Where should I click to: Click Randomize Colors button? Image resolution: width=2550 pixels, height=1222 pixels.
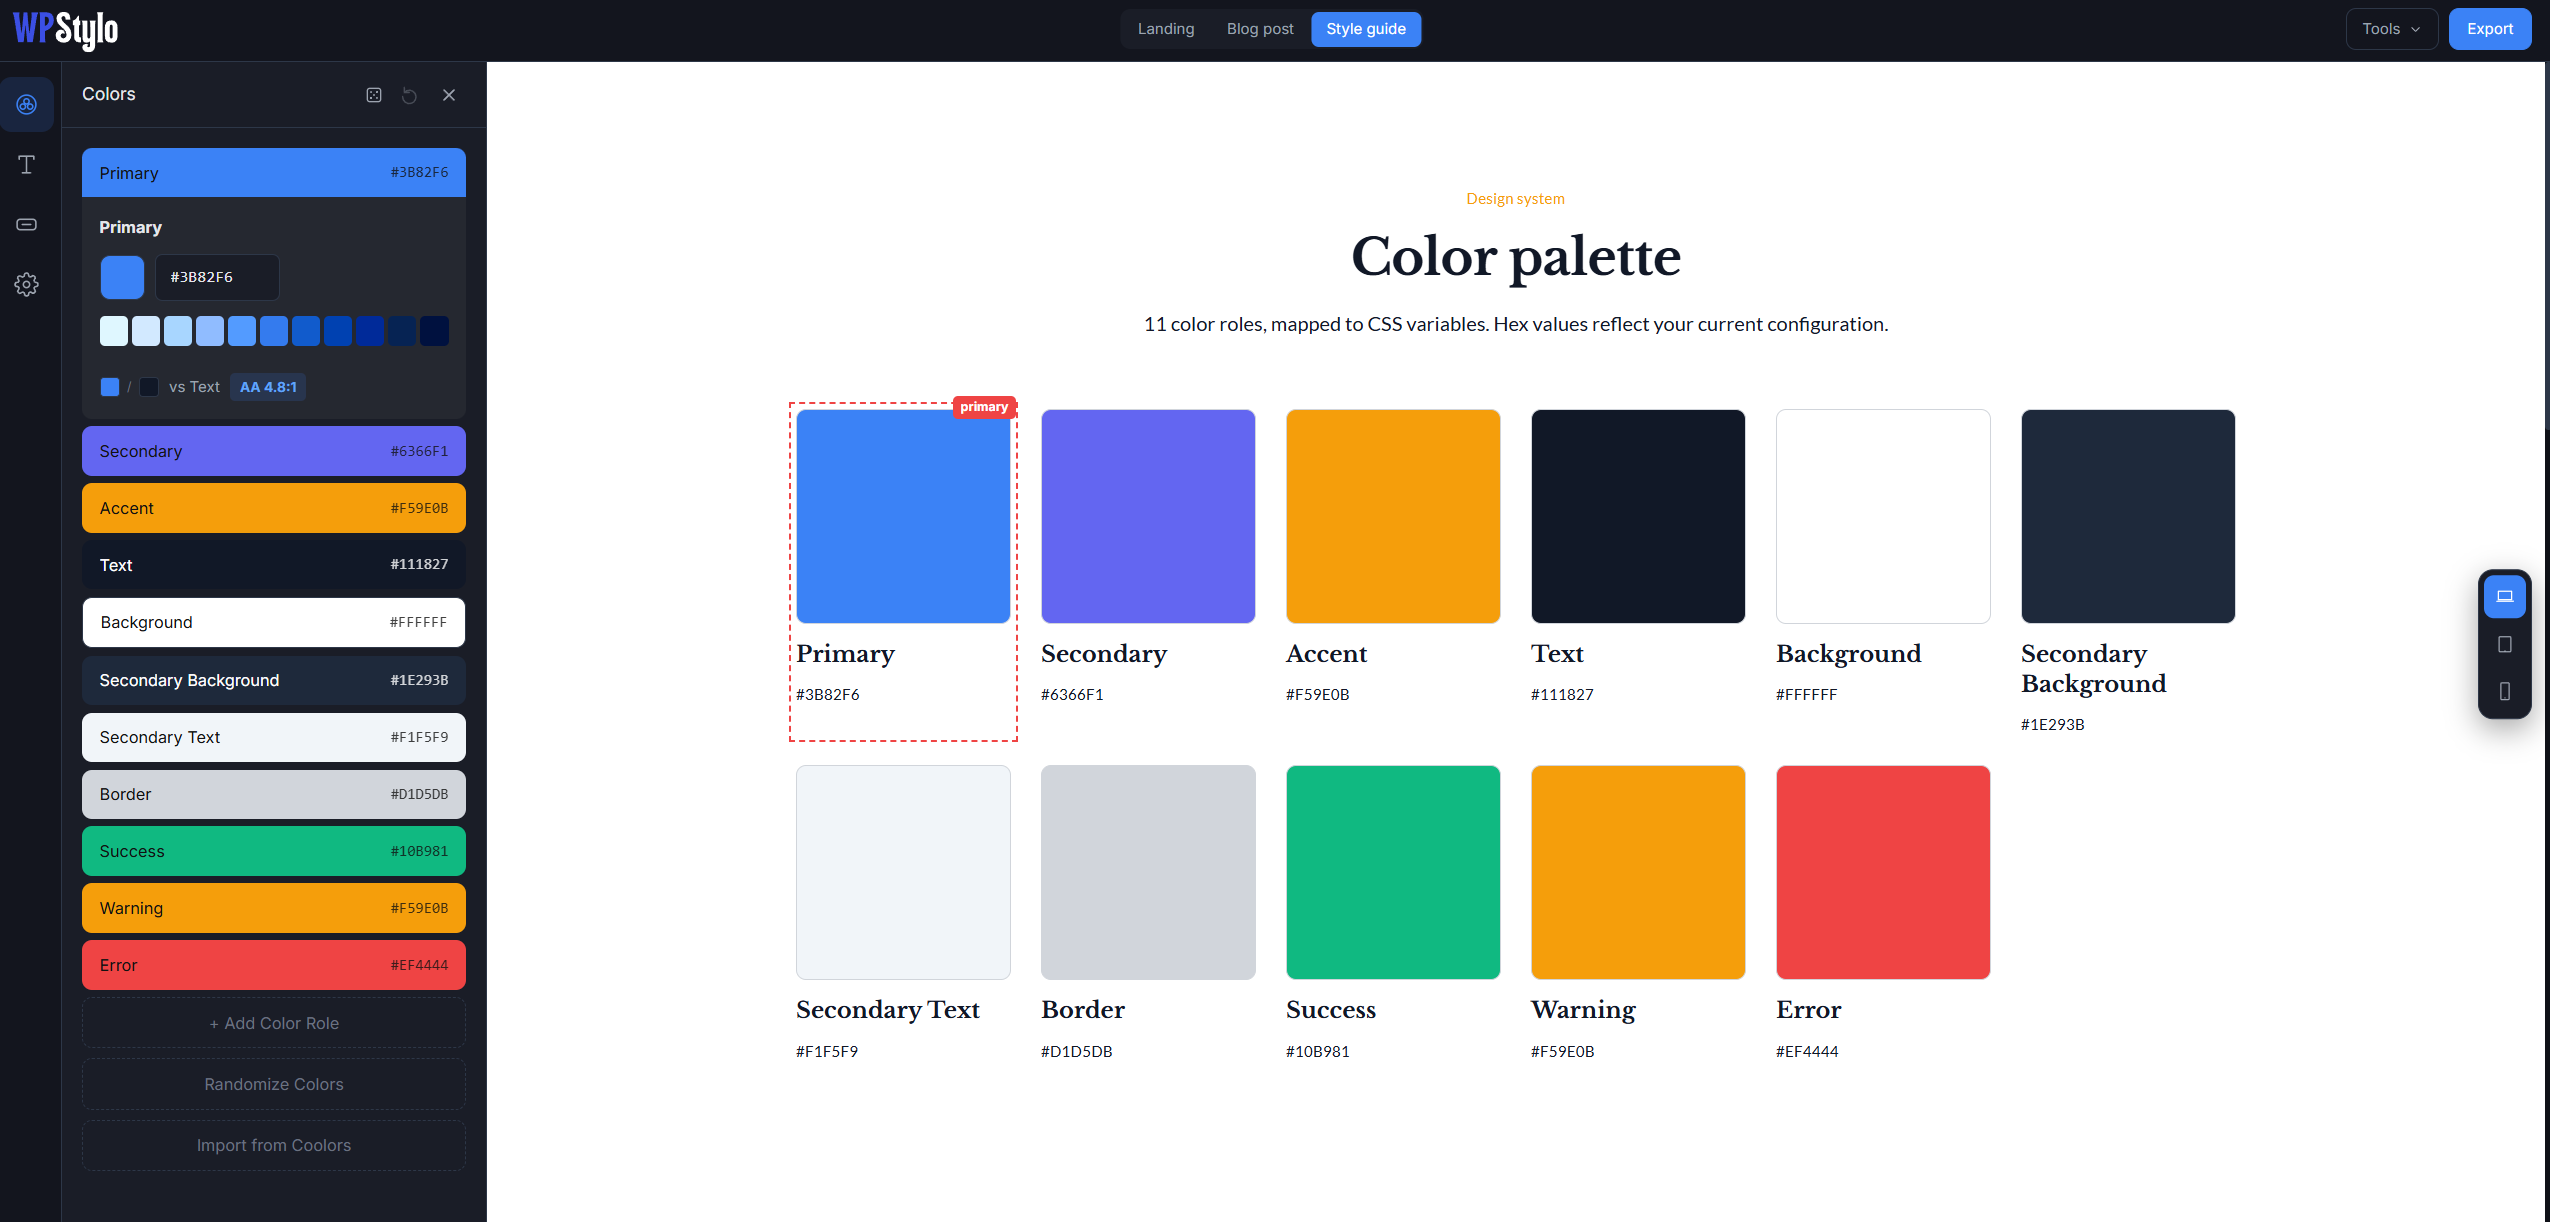(274, 1084)
